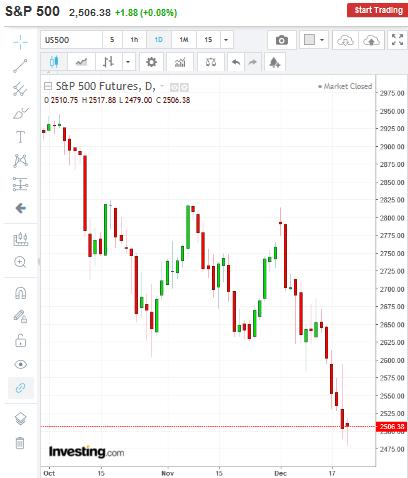This screenshot has height=478, width=408.
Task: Select the text annotation tool
Action: [x=20, y=137]
